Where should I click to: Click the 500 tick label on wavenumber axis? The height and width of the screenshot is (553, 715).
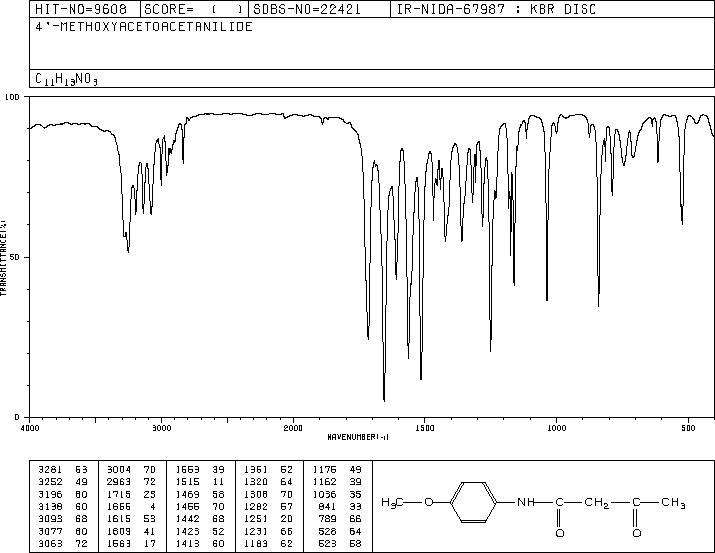[x=688, y=428]
